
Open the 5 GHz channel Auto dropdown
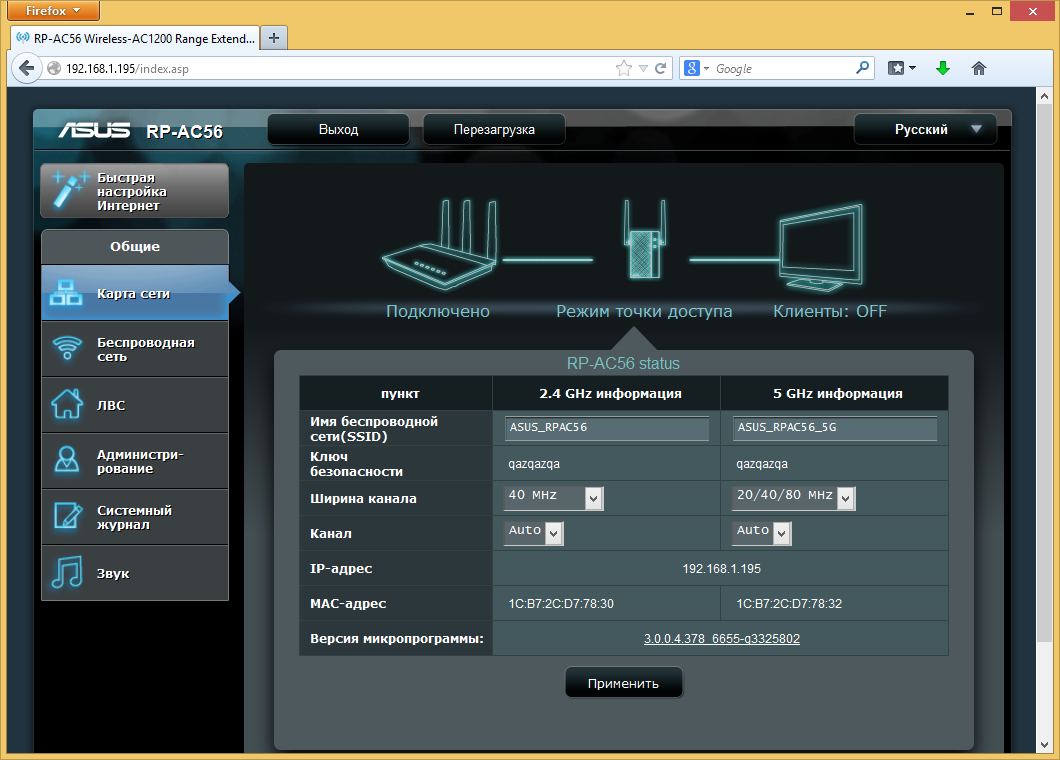coord(762,533)
